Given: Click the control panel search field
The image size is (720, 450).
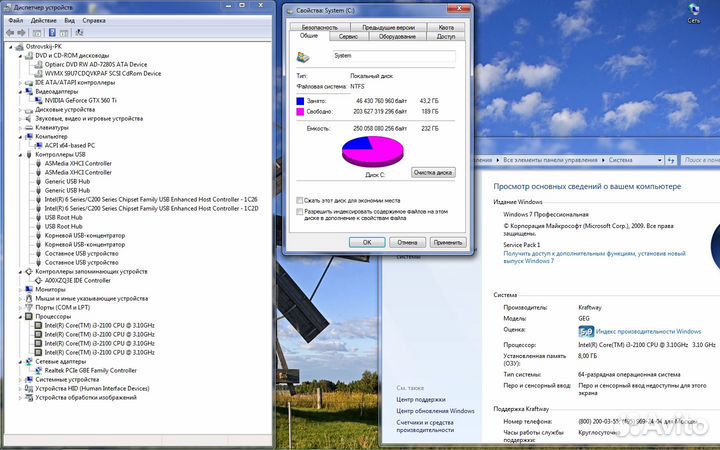Looking at the screenshot, I should coord(700,160).
